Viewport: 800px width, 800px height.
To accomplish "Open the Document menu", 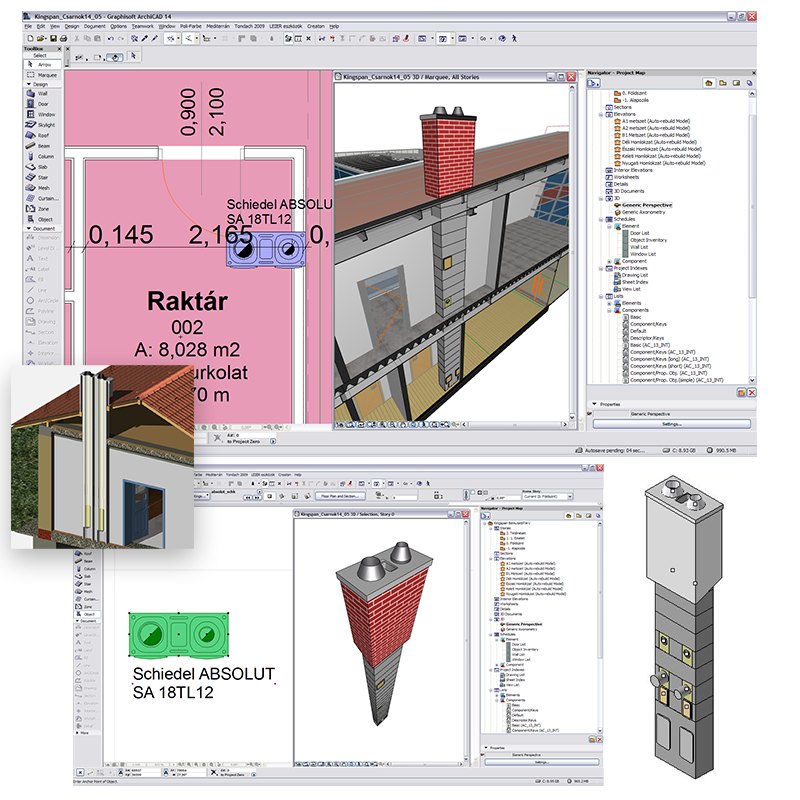I will [x=94, y=26].
